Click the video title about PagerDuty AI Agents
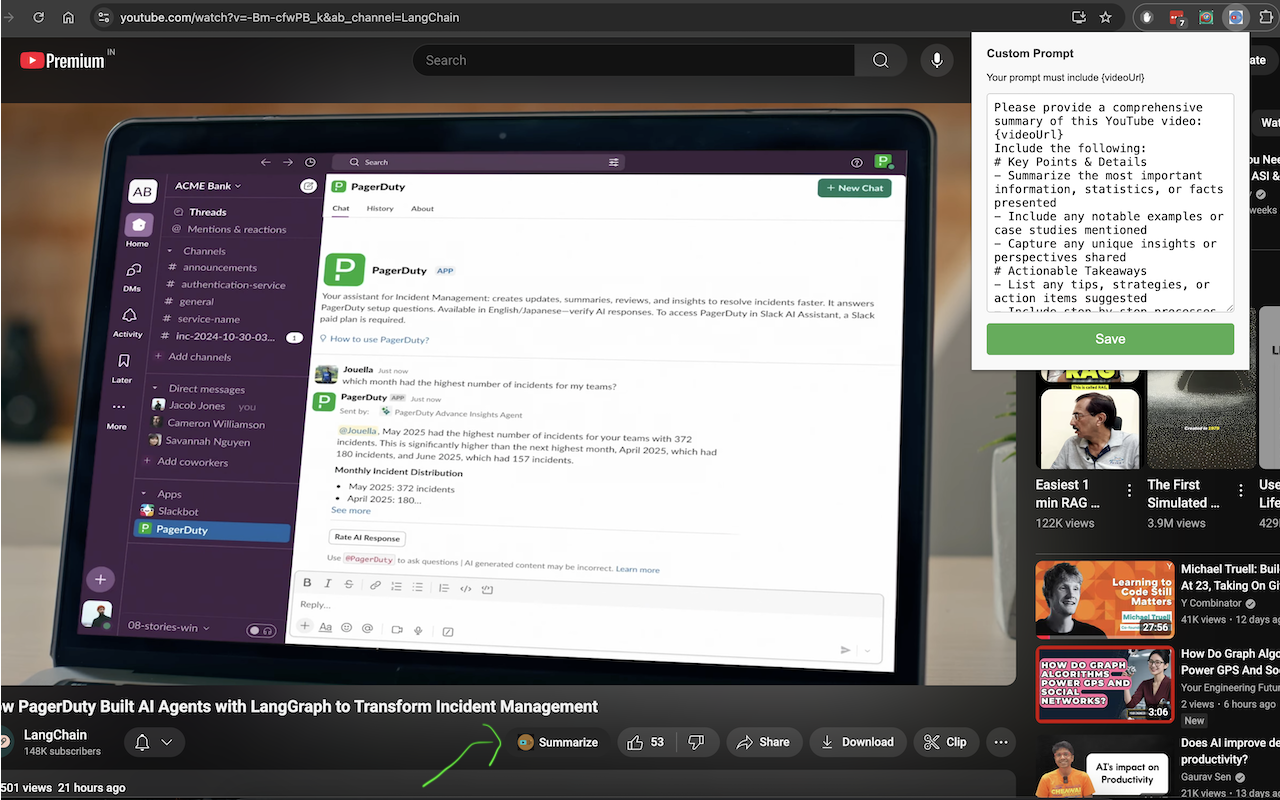The height and width of the screenshot is (800, 1280). [x=299, y=706]
